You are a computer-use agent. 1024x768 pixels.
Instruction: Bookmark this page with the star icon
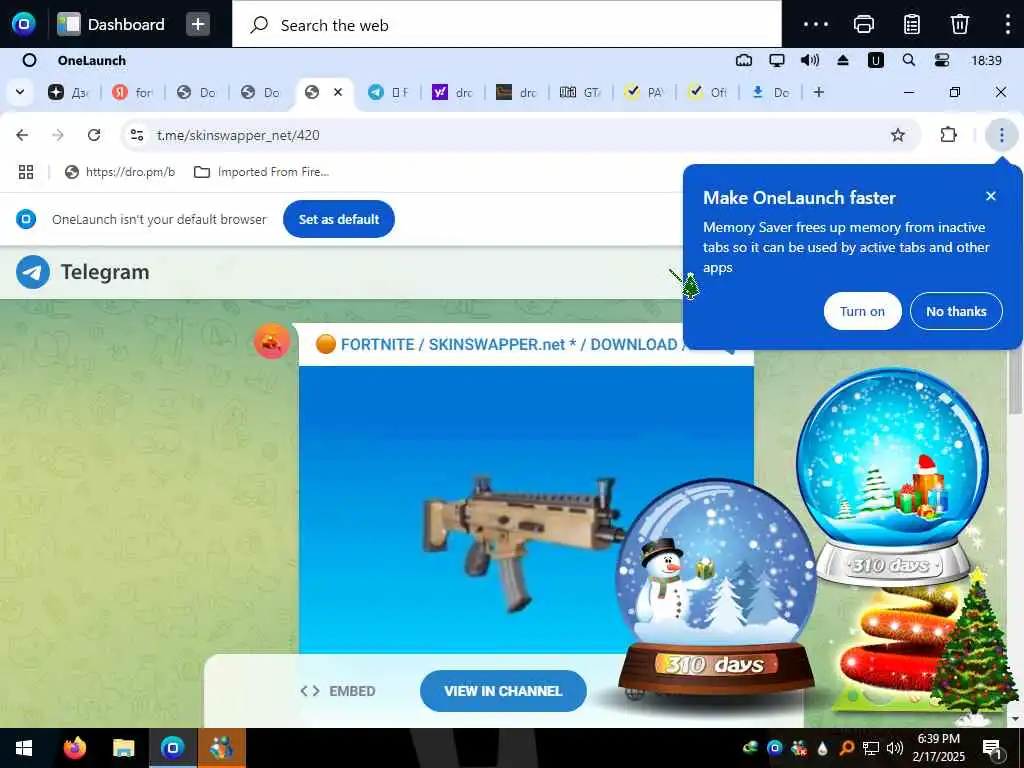[898, 135]
